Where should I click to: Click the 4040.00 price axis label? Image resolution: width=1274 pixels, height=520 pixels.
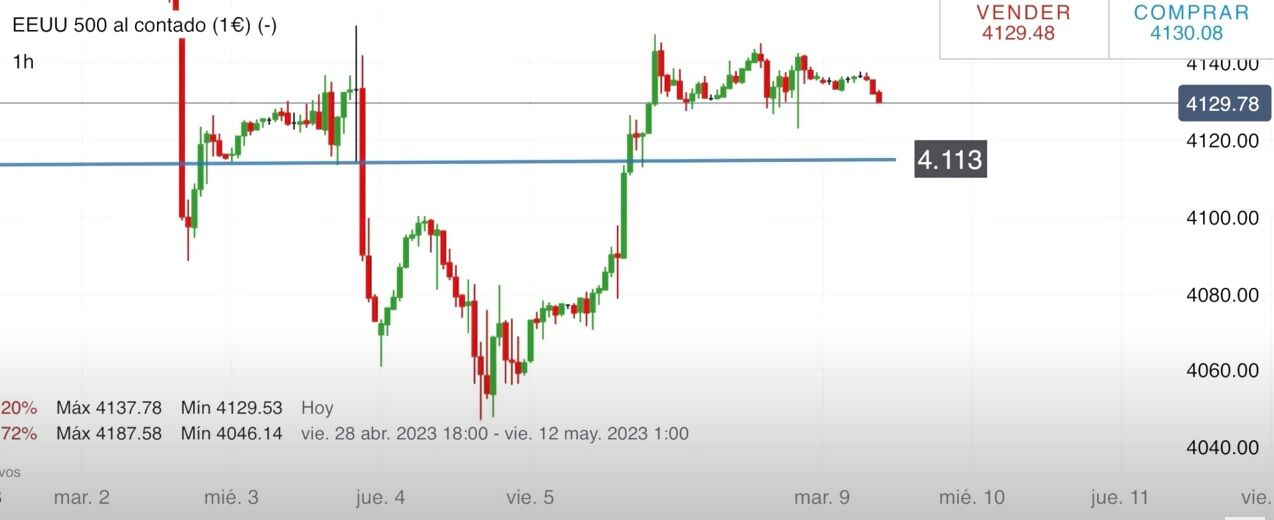click(x=1221, y=447)
